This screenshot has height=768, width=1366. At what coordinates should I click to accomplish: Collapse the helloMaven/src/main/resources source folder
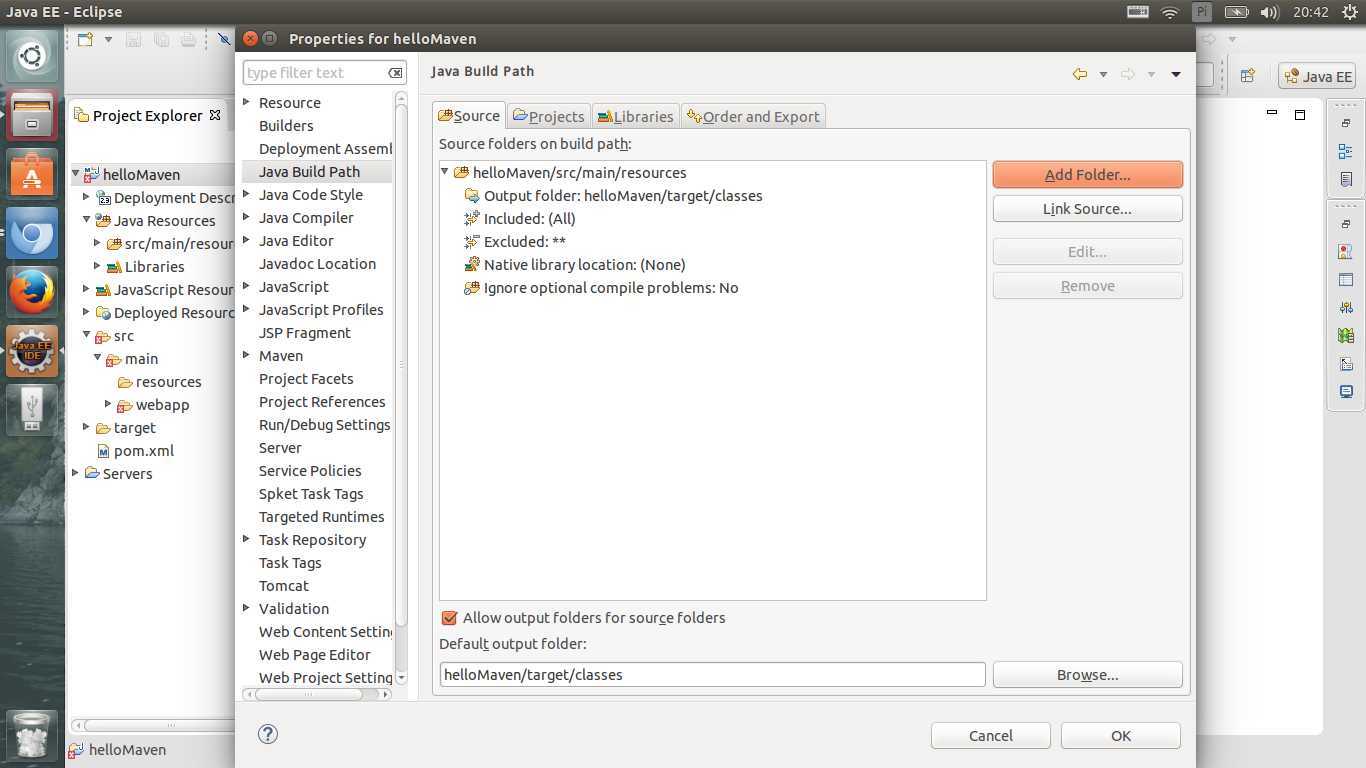445,172
